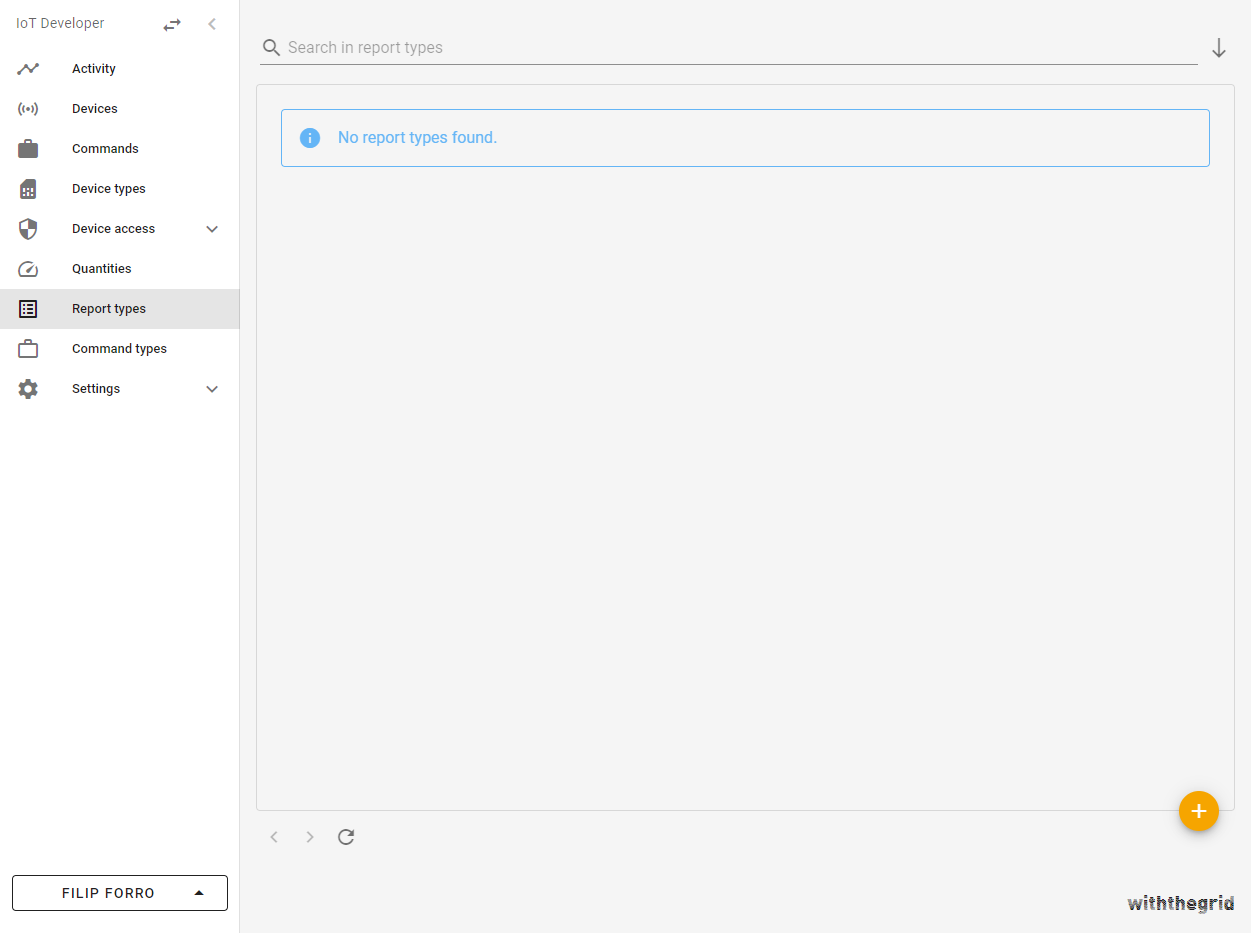1251x933 pixels.
Task: Open Quantities via its gauge icon
Action: pos(27,268)
